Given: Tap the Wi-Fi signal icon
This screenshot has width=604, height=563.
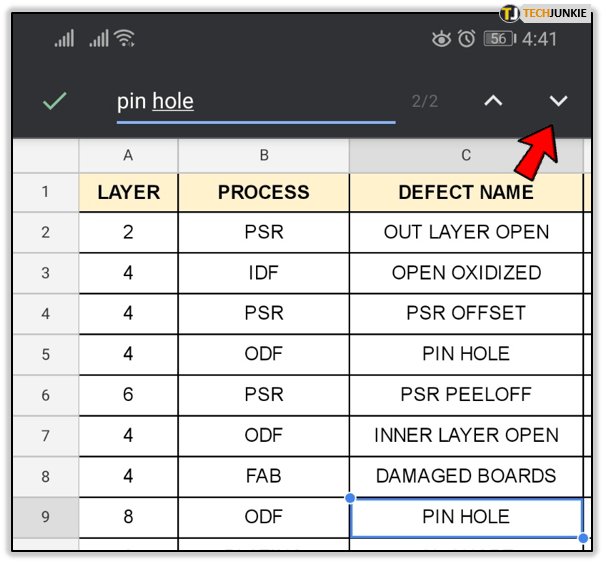Looking at the screenshot, I should pyautogui.click(x=124, y=39).
